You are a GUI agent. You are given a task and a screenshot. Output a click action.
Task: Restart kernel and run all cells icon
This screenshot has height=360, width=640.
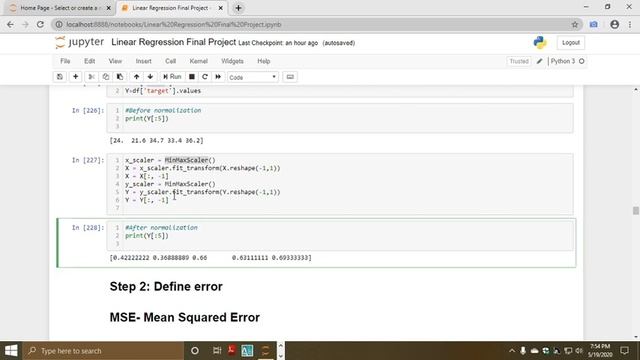218,77
